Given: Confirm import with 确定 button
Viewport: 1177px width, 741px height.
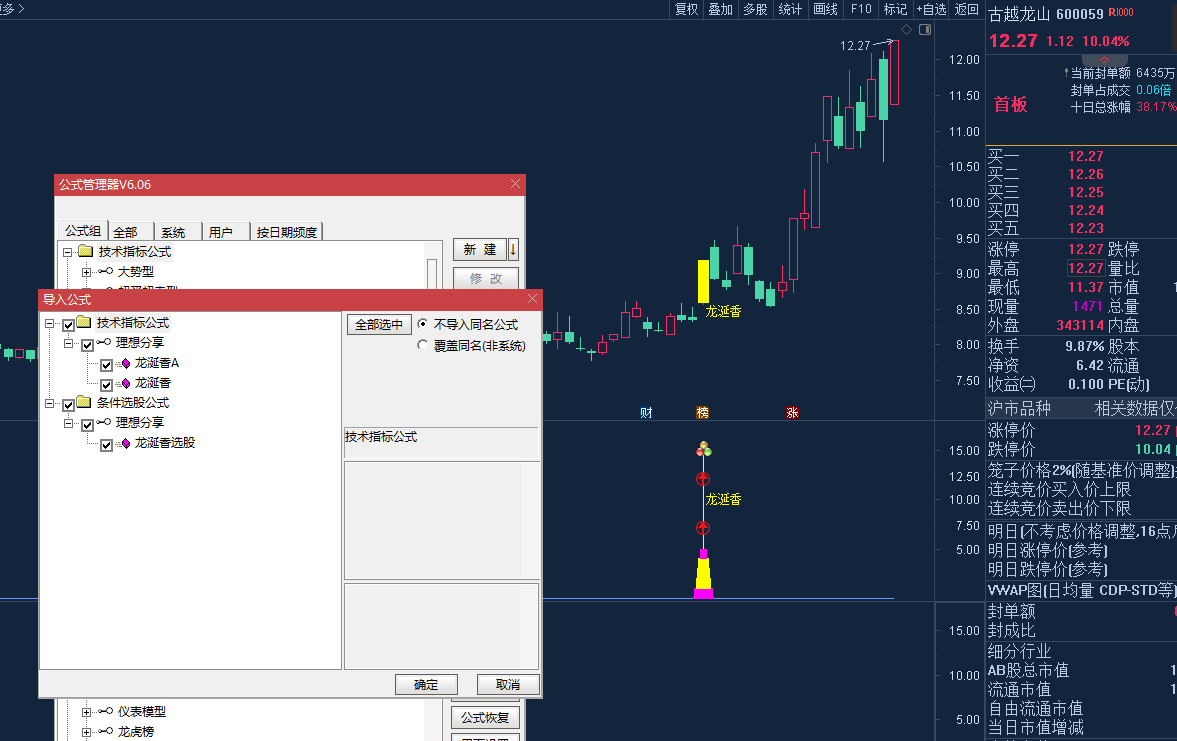Looking at the screenshot, I should tap(426, 685).
